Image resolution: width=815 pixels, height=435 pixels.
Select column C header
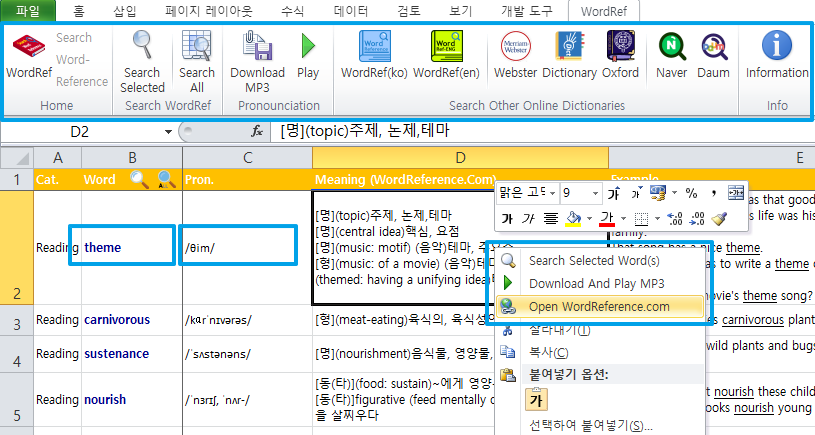[247, 157]
